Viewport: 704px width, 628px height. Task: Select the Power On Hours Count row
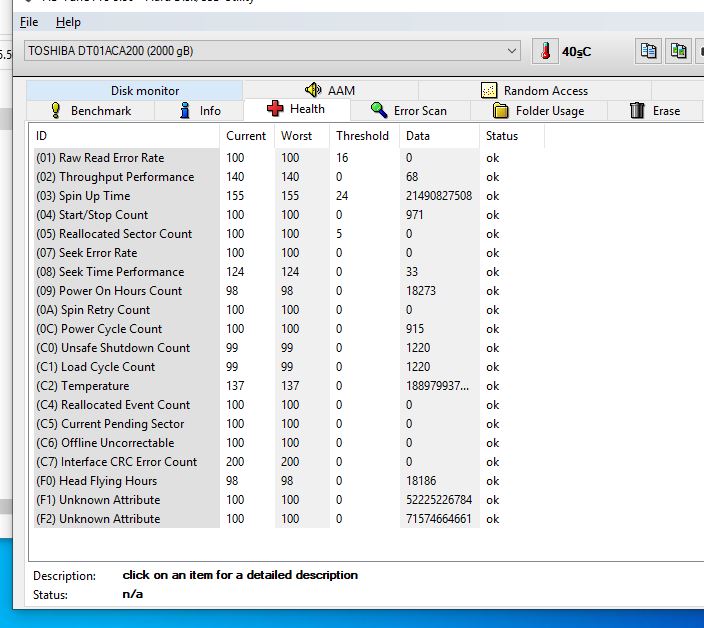[120, 291]
